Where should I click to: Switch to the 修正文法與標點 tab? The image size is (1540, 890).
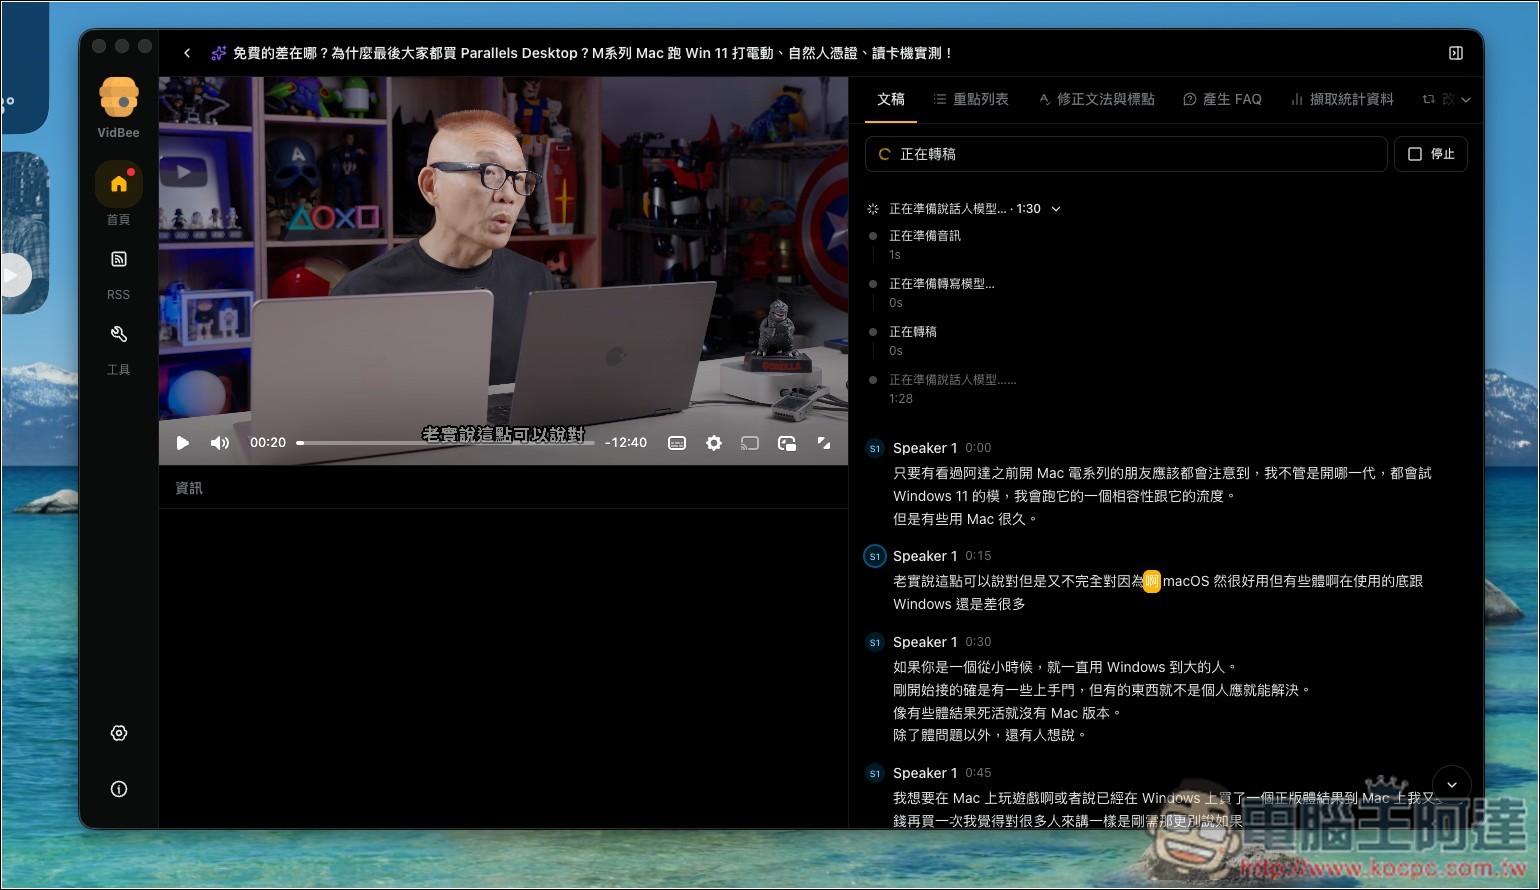coord(1096,99)
